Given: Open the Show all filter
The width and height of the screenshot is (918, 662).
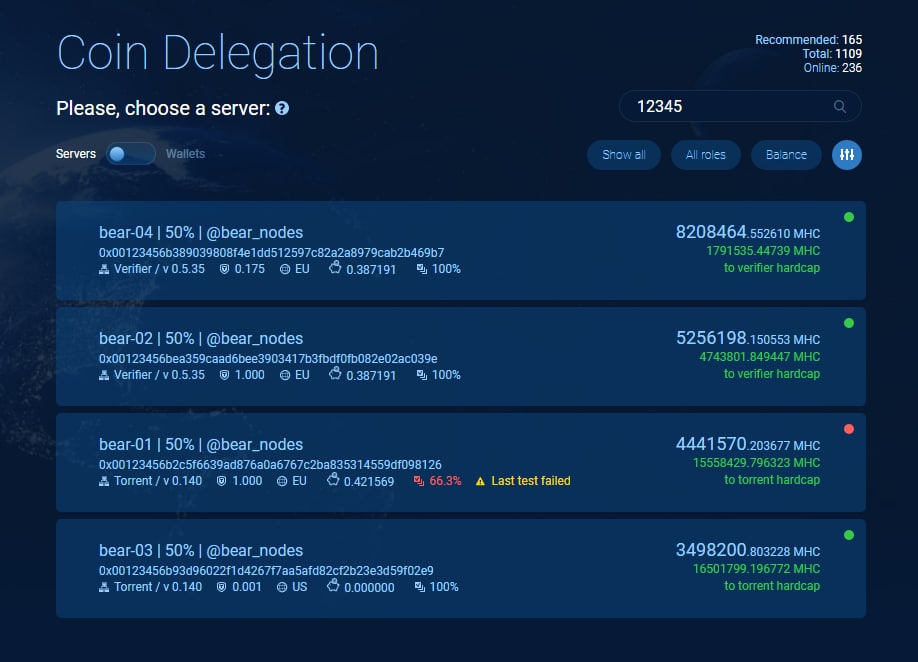Looking at the screenshot, I should click(x=624, y=155).
